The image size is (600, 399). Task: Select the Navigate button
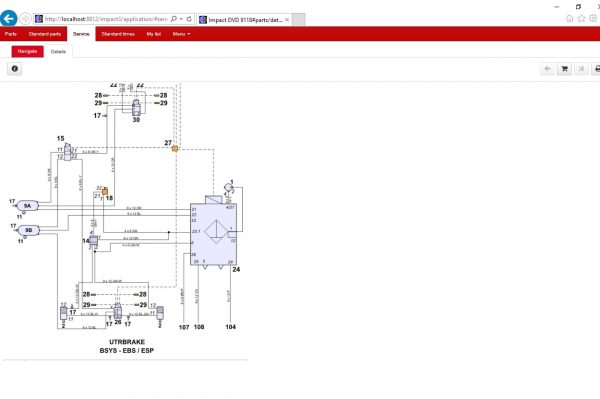click(28, 51)
